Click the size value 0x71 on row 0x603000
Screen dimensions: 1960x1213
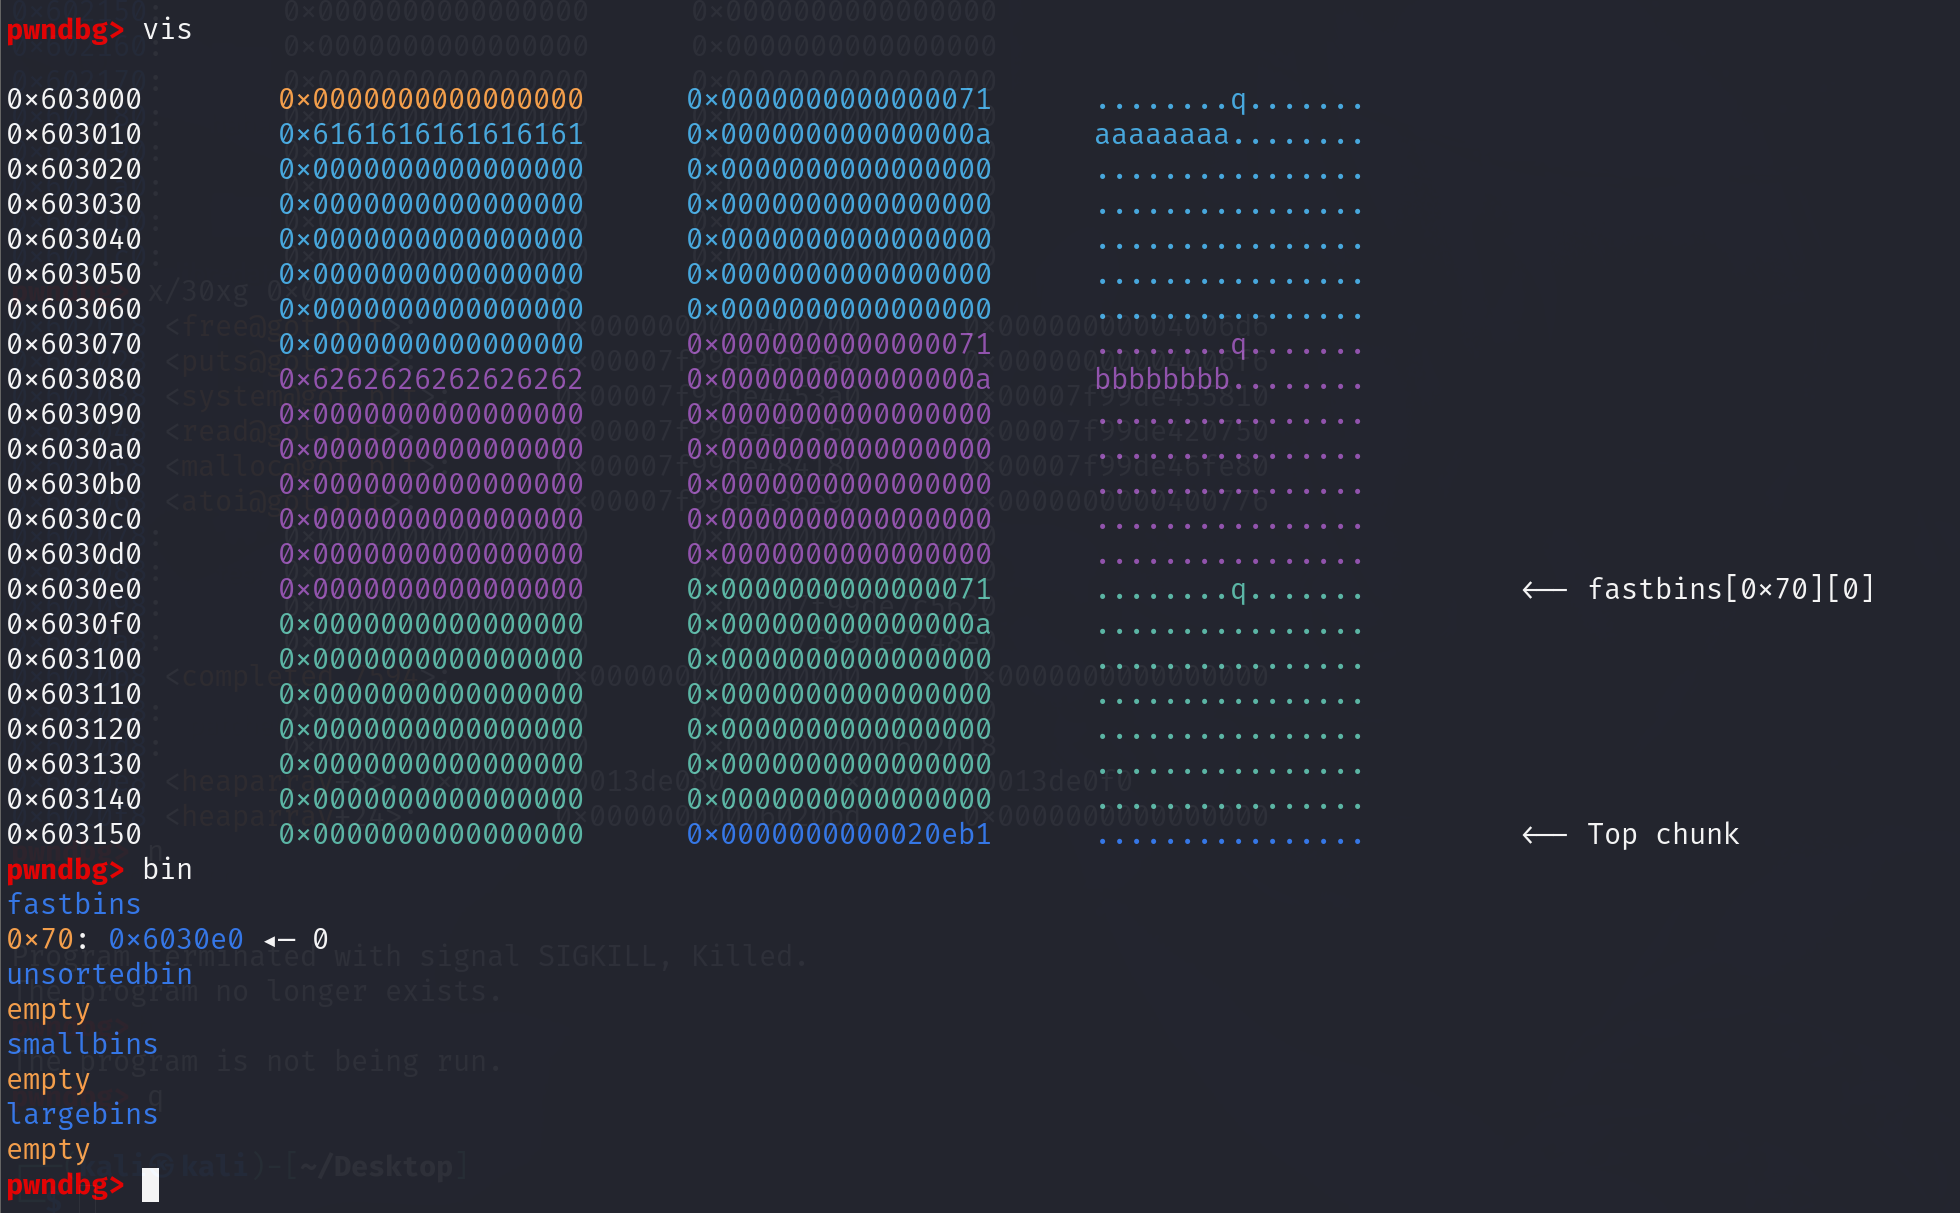(839, 99)
